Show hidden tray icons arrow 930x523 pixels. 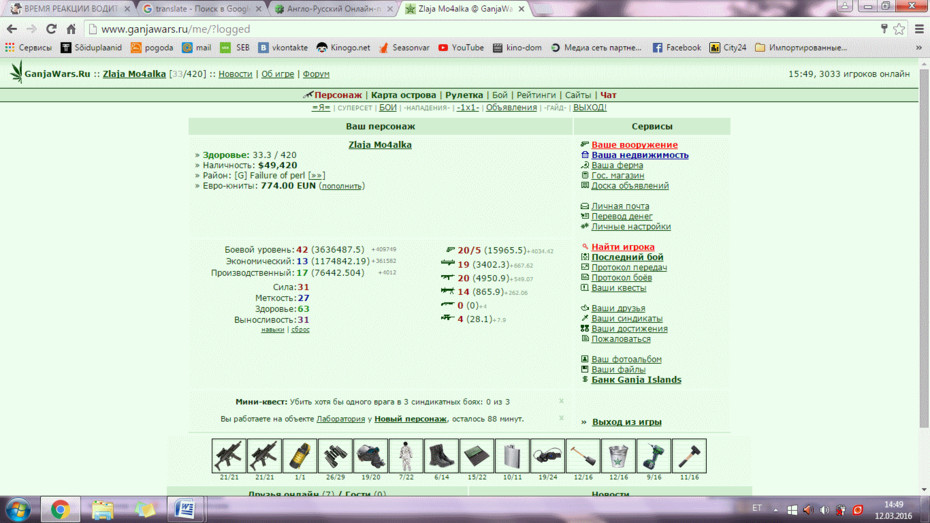tap(775, 510)
